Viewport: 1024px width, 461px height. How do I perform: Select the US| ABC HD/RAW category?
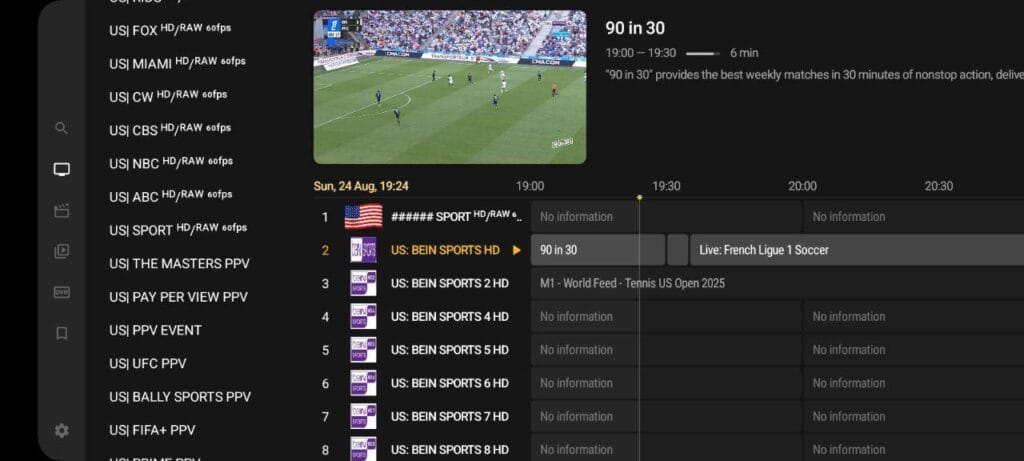pos(170,197)
